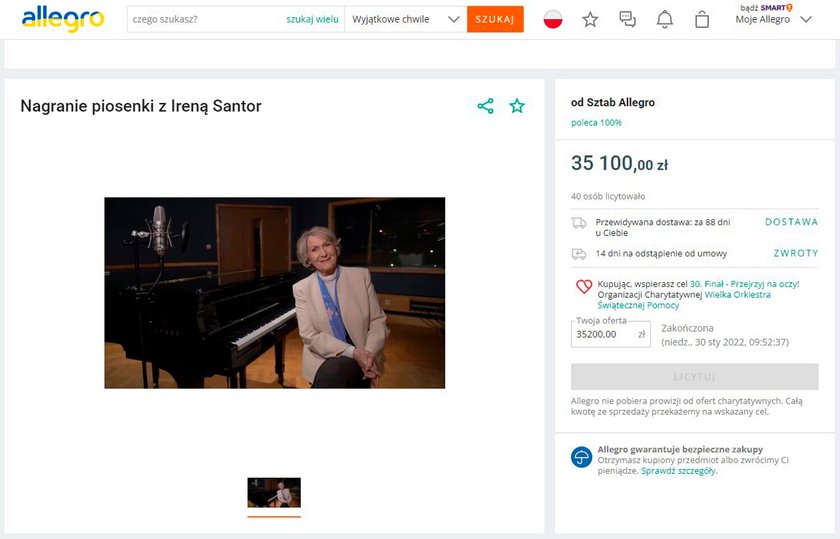Open the shopping bag cart

(x=702, y=20)
